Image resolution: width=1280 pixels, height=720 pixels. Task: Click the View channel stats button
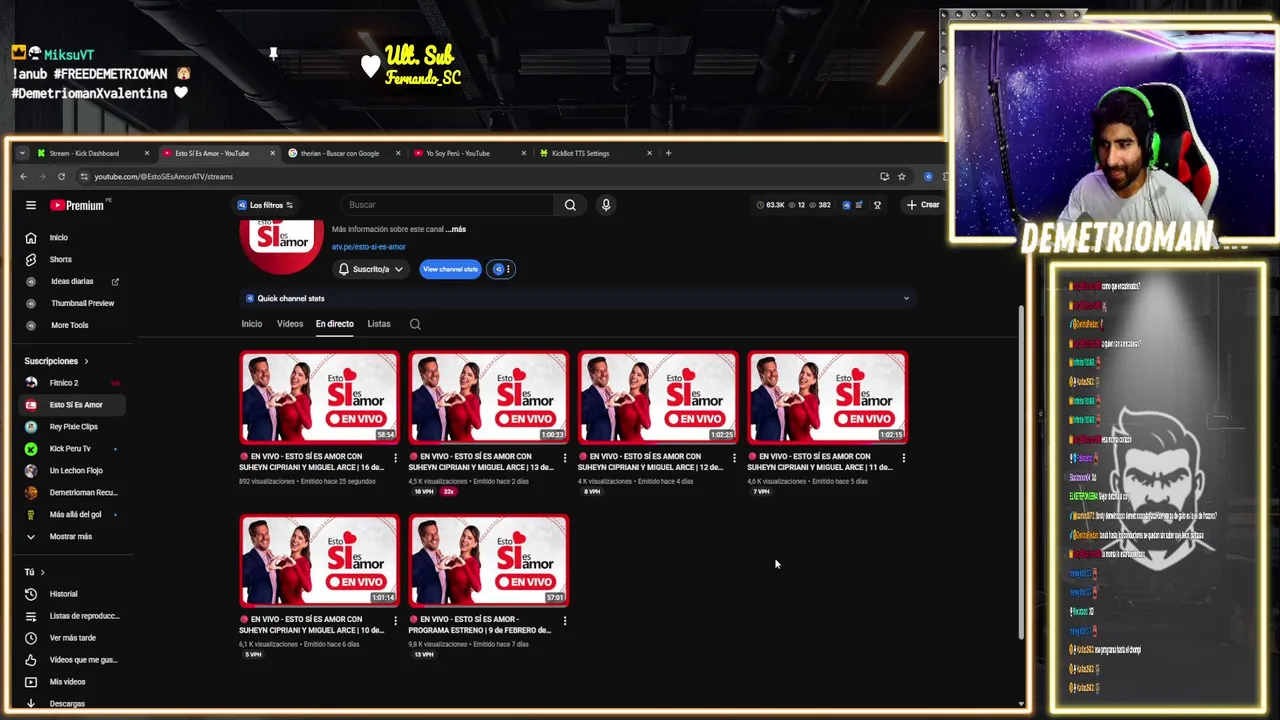point(450,269)
